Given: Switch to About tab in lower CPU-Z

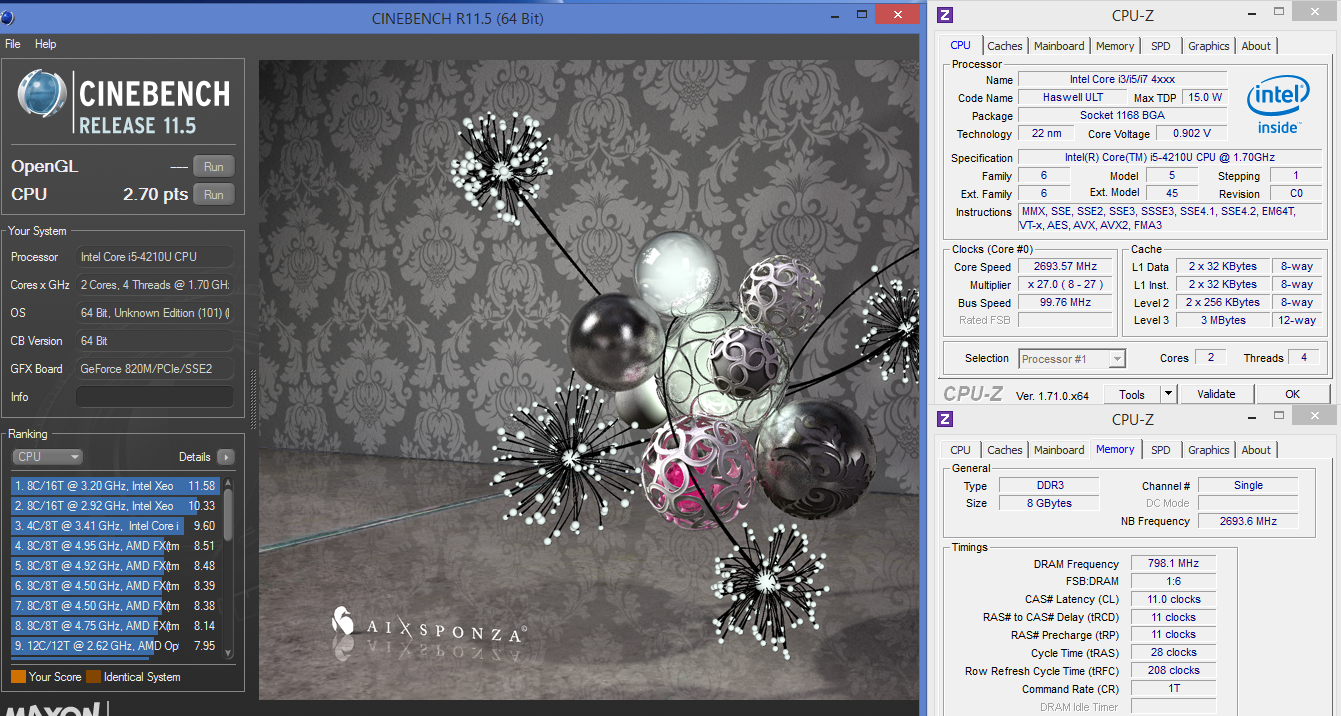Looking at the screenshot, I should [x=1256, y=450].
